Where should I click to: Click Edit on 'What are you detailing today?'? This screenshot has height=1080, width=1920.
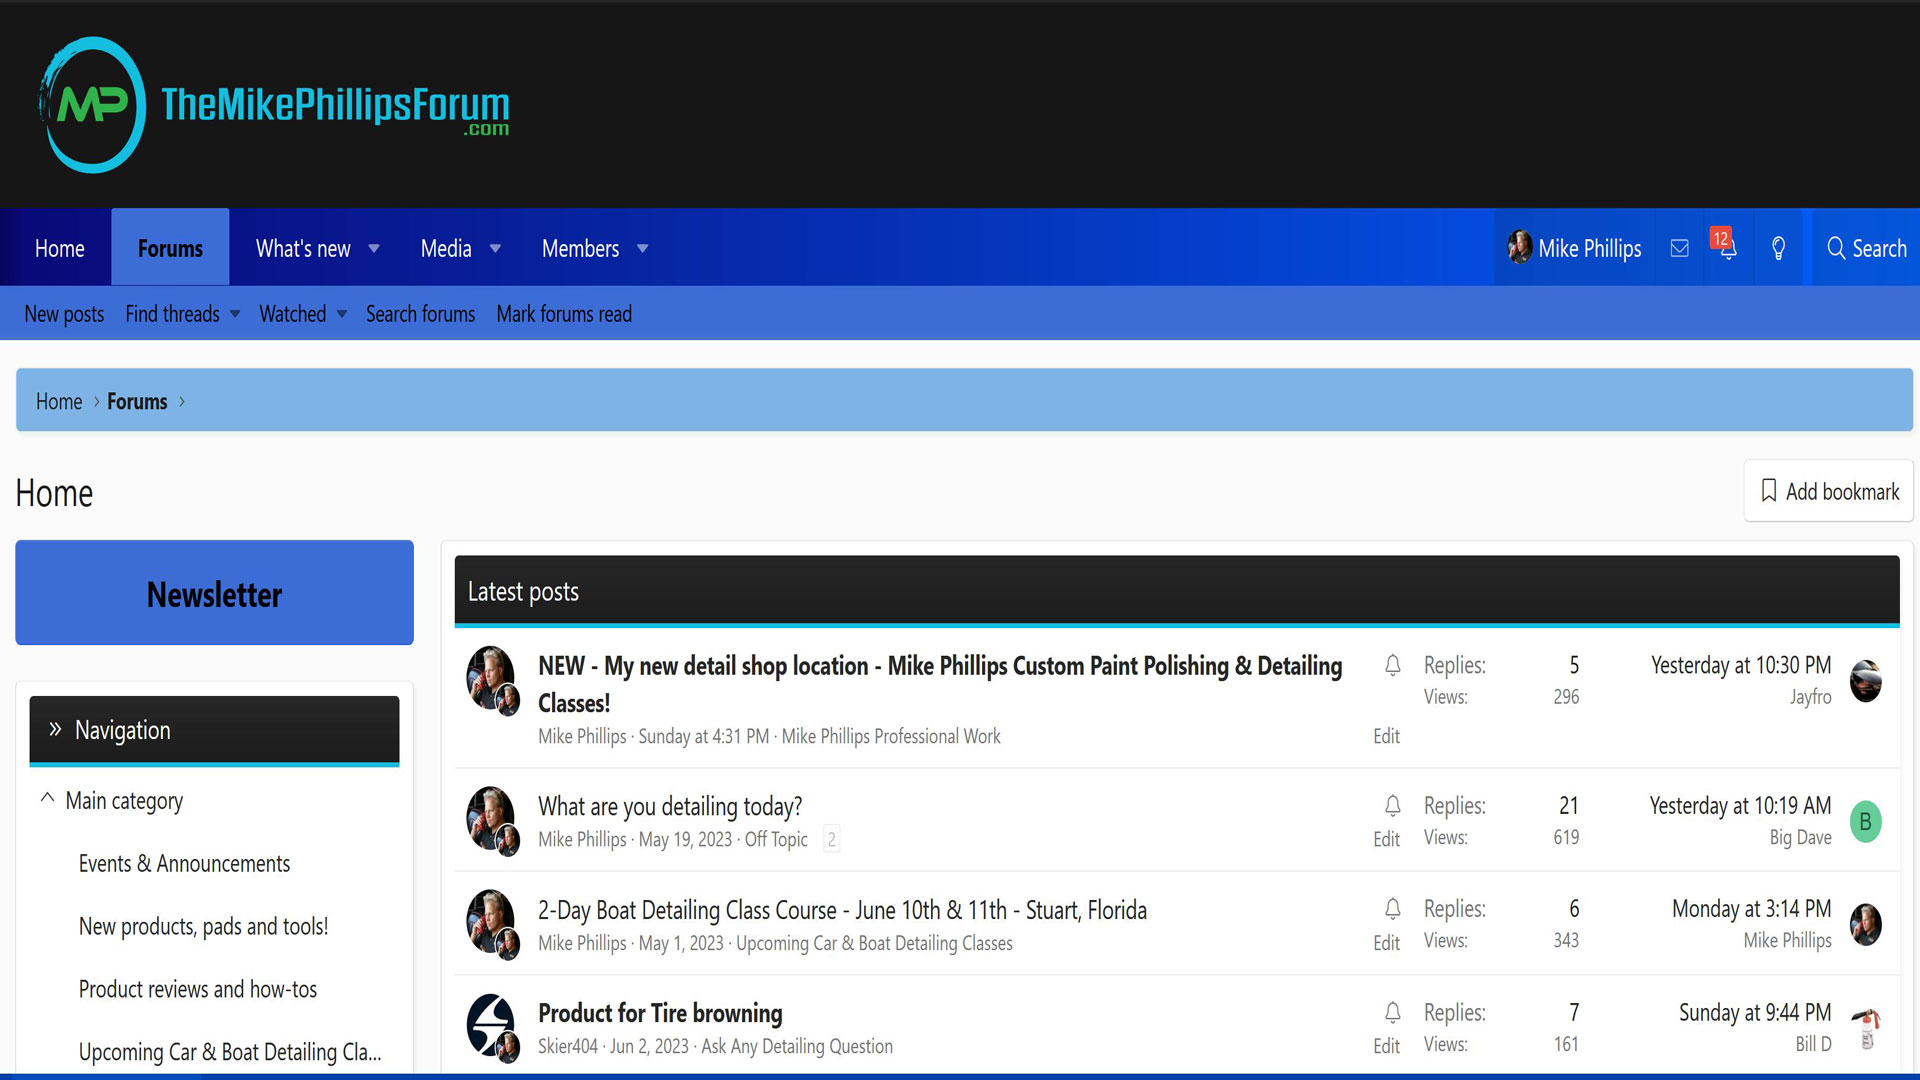coord(1386,839)
